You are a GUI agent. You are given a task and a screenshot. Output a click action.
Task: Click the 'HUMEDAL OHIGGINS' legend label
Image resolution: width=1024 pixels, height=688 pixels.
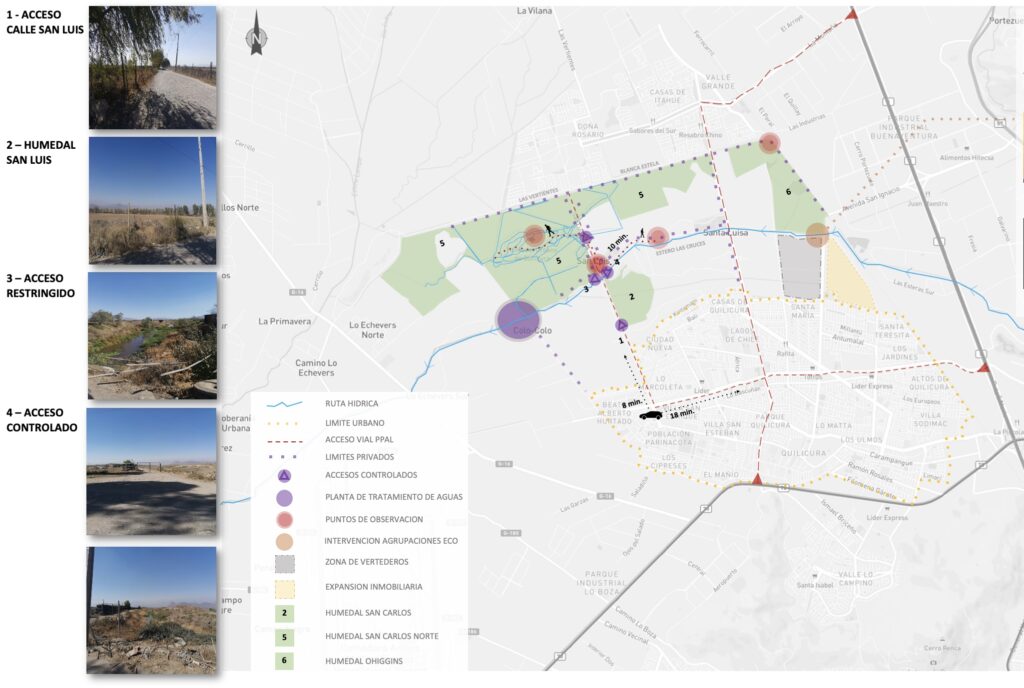pyautogui.click(x=364, y=661)
